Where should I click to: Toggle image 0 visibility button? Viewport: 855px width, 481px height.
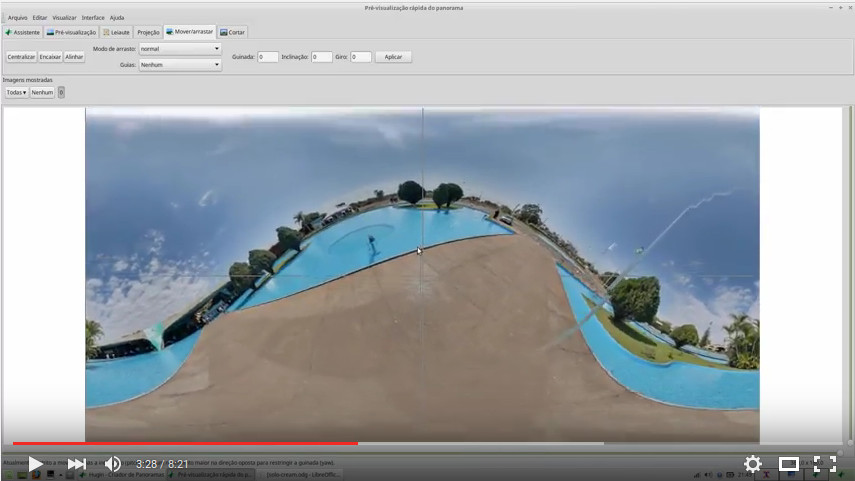[61, 92]
